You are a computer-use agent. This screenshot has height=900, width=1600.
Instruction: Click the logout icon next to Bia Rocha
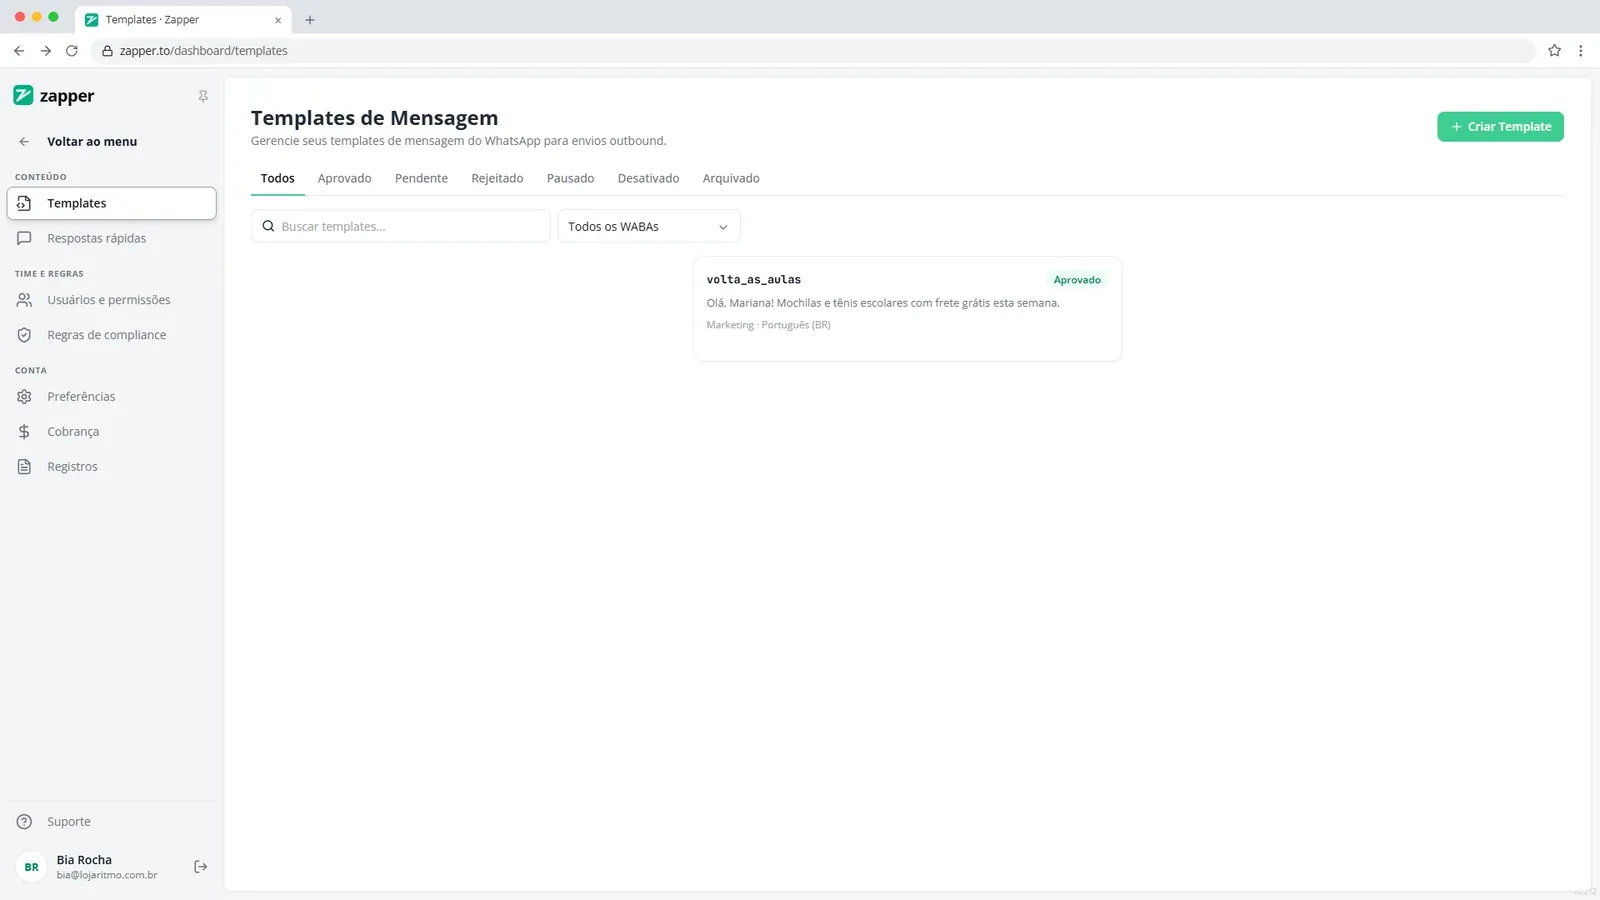point(200,867)
